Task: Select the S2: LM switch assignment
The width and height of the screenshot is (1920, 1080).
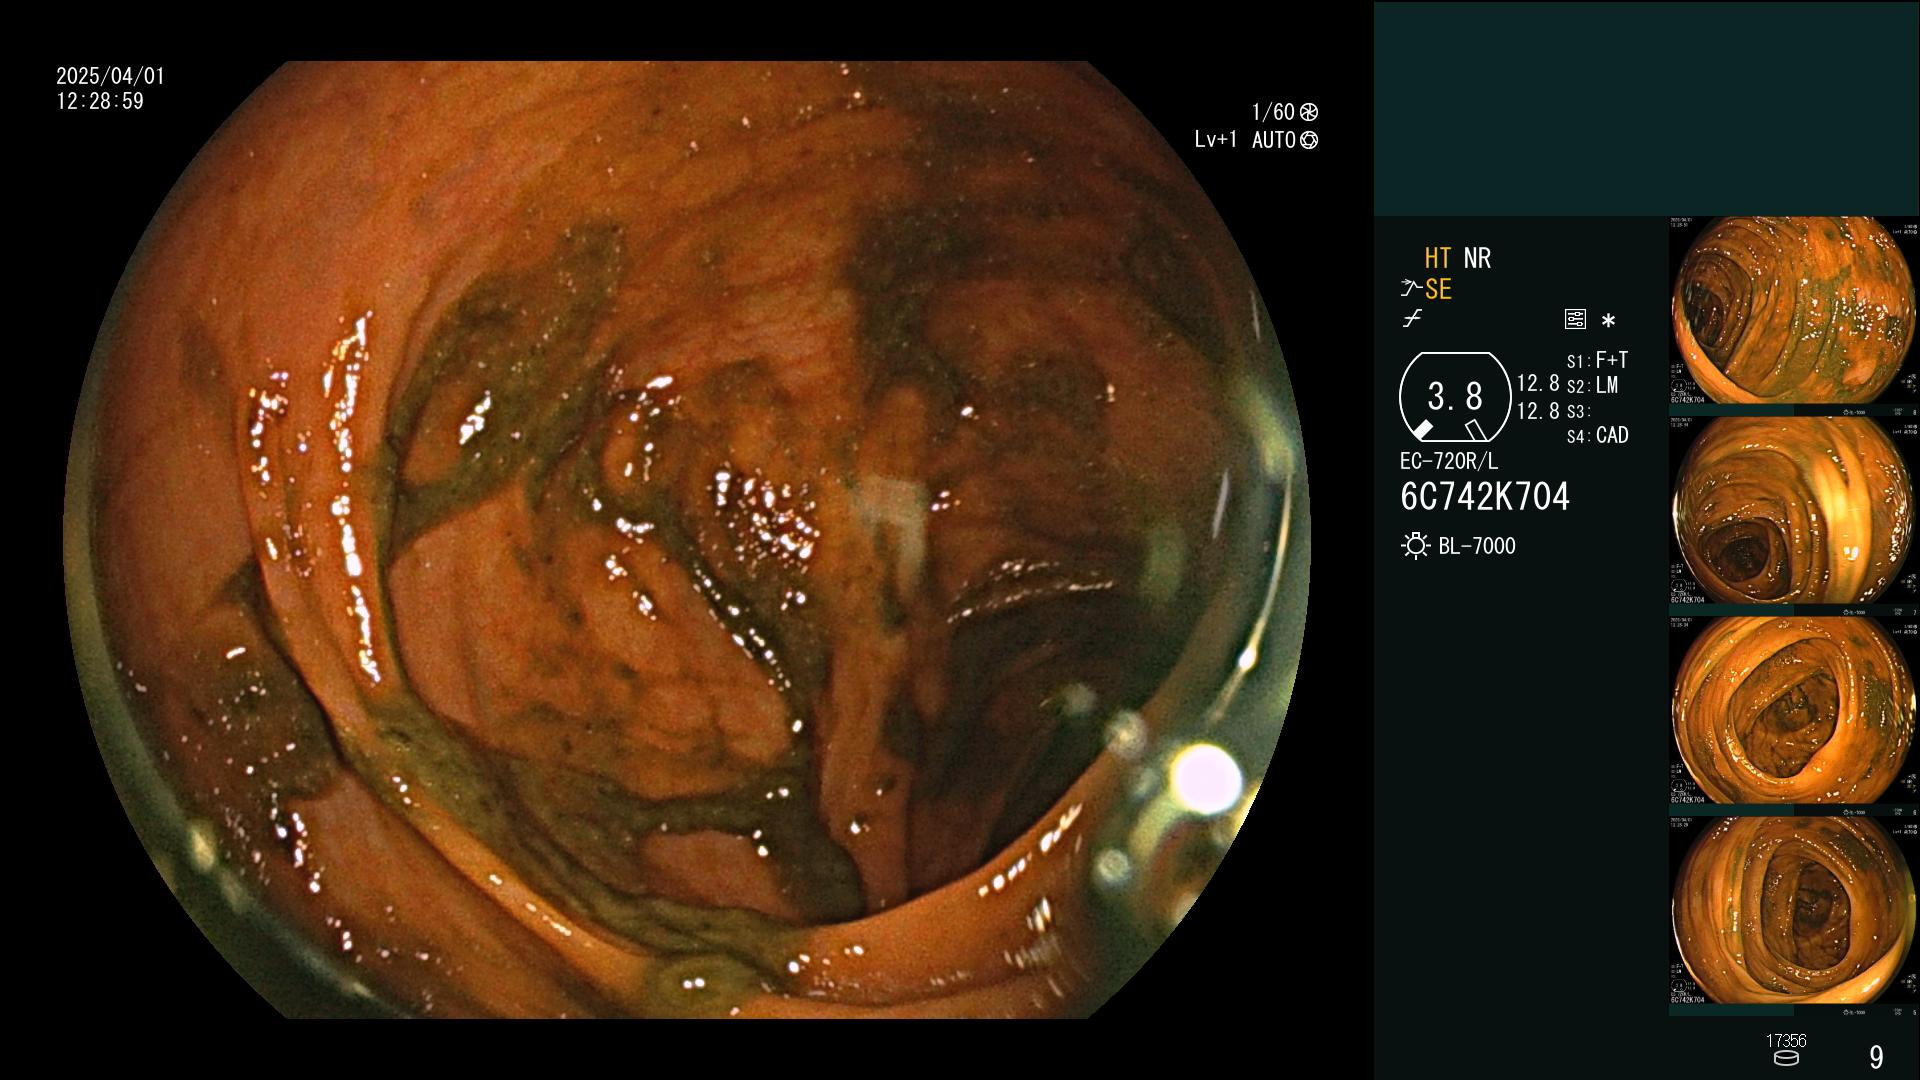Action: coord(1592,386)
